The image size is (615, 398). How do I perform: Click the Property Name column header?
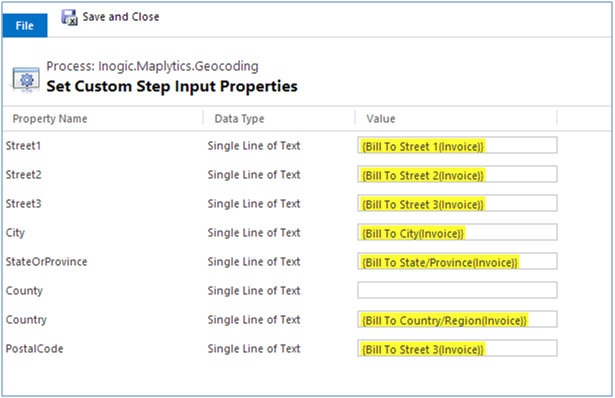click(50, 119)
